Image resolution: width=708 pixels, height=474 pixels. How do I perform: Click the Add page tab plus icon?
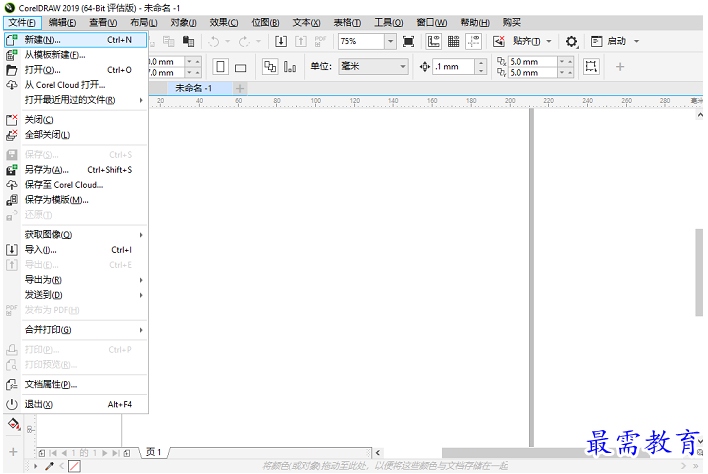pyautogui.click(x=240, y=88)
